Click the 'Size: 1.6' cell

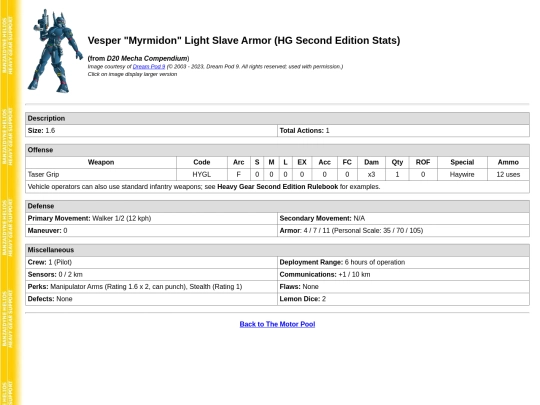point(151,131)
